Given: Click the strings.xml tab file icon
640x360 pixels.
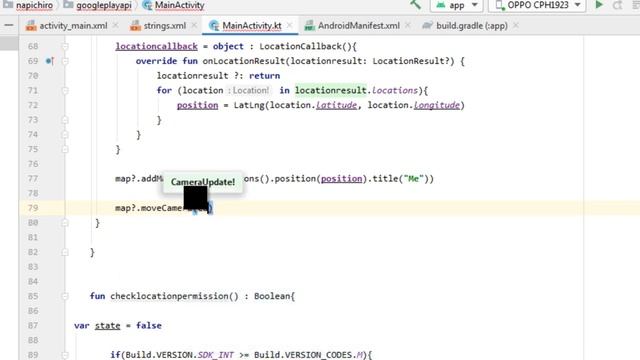Looking at the screenshot, I should tap(135, 26).
